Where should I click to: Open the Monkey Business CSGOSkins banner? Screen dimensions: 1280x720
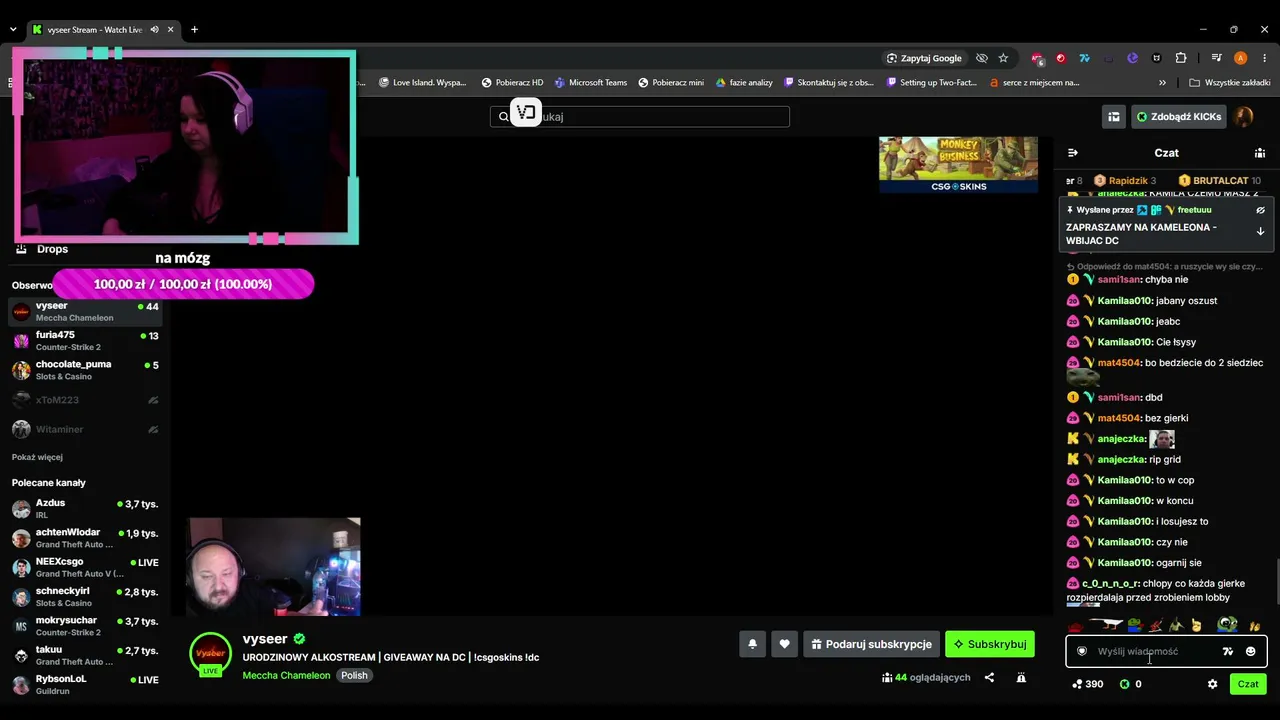coord(958,165)
